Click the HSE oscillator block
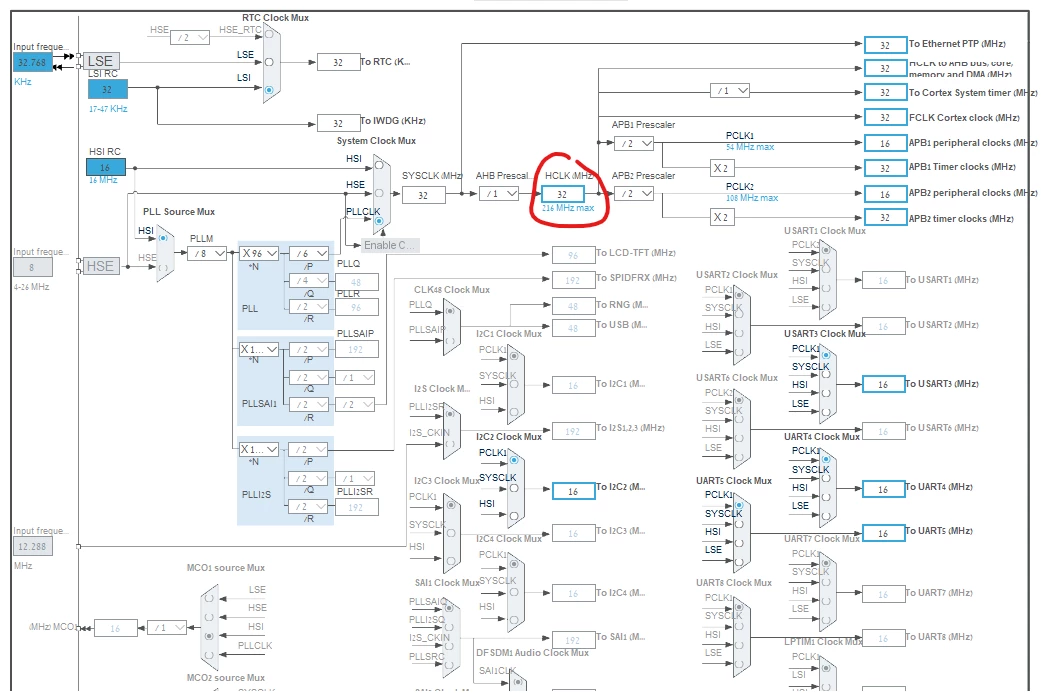Viewport: 1063px width, 693px height. 100,266
